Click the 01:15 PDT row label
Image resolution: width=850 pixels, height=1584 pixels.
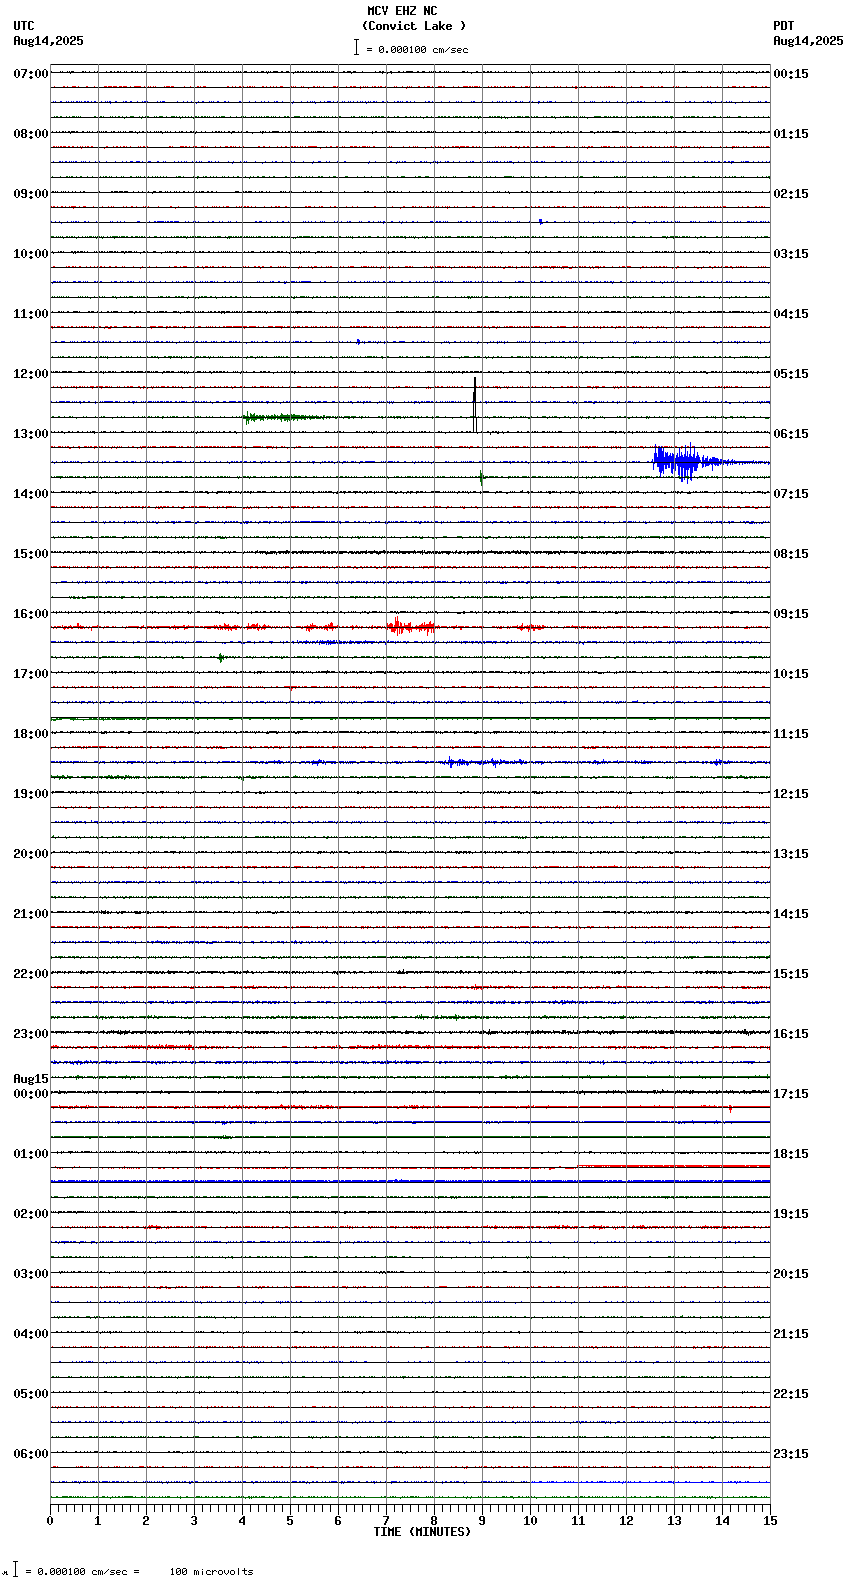pyautogui.click(x=791, y=134)
